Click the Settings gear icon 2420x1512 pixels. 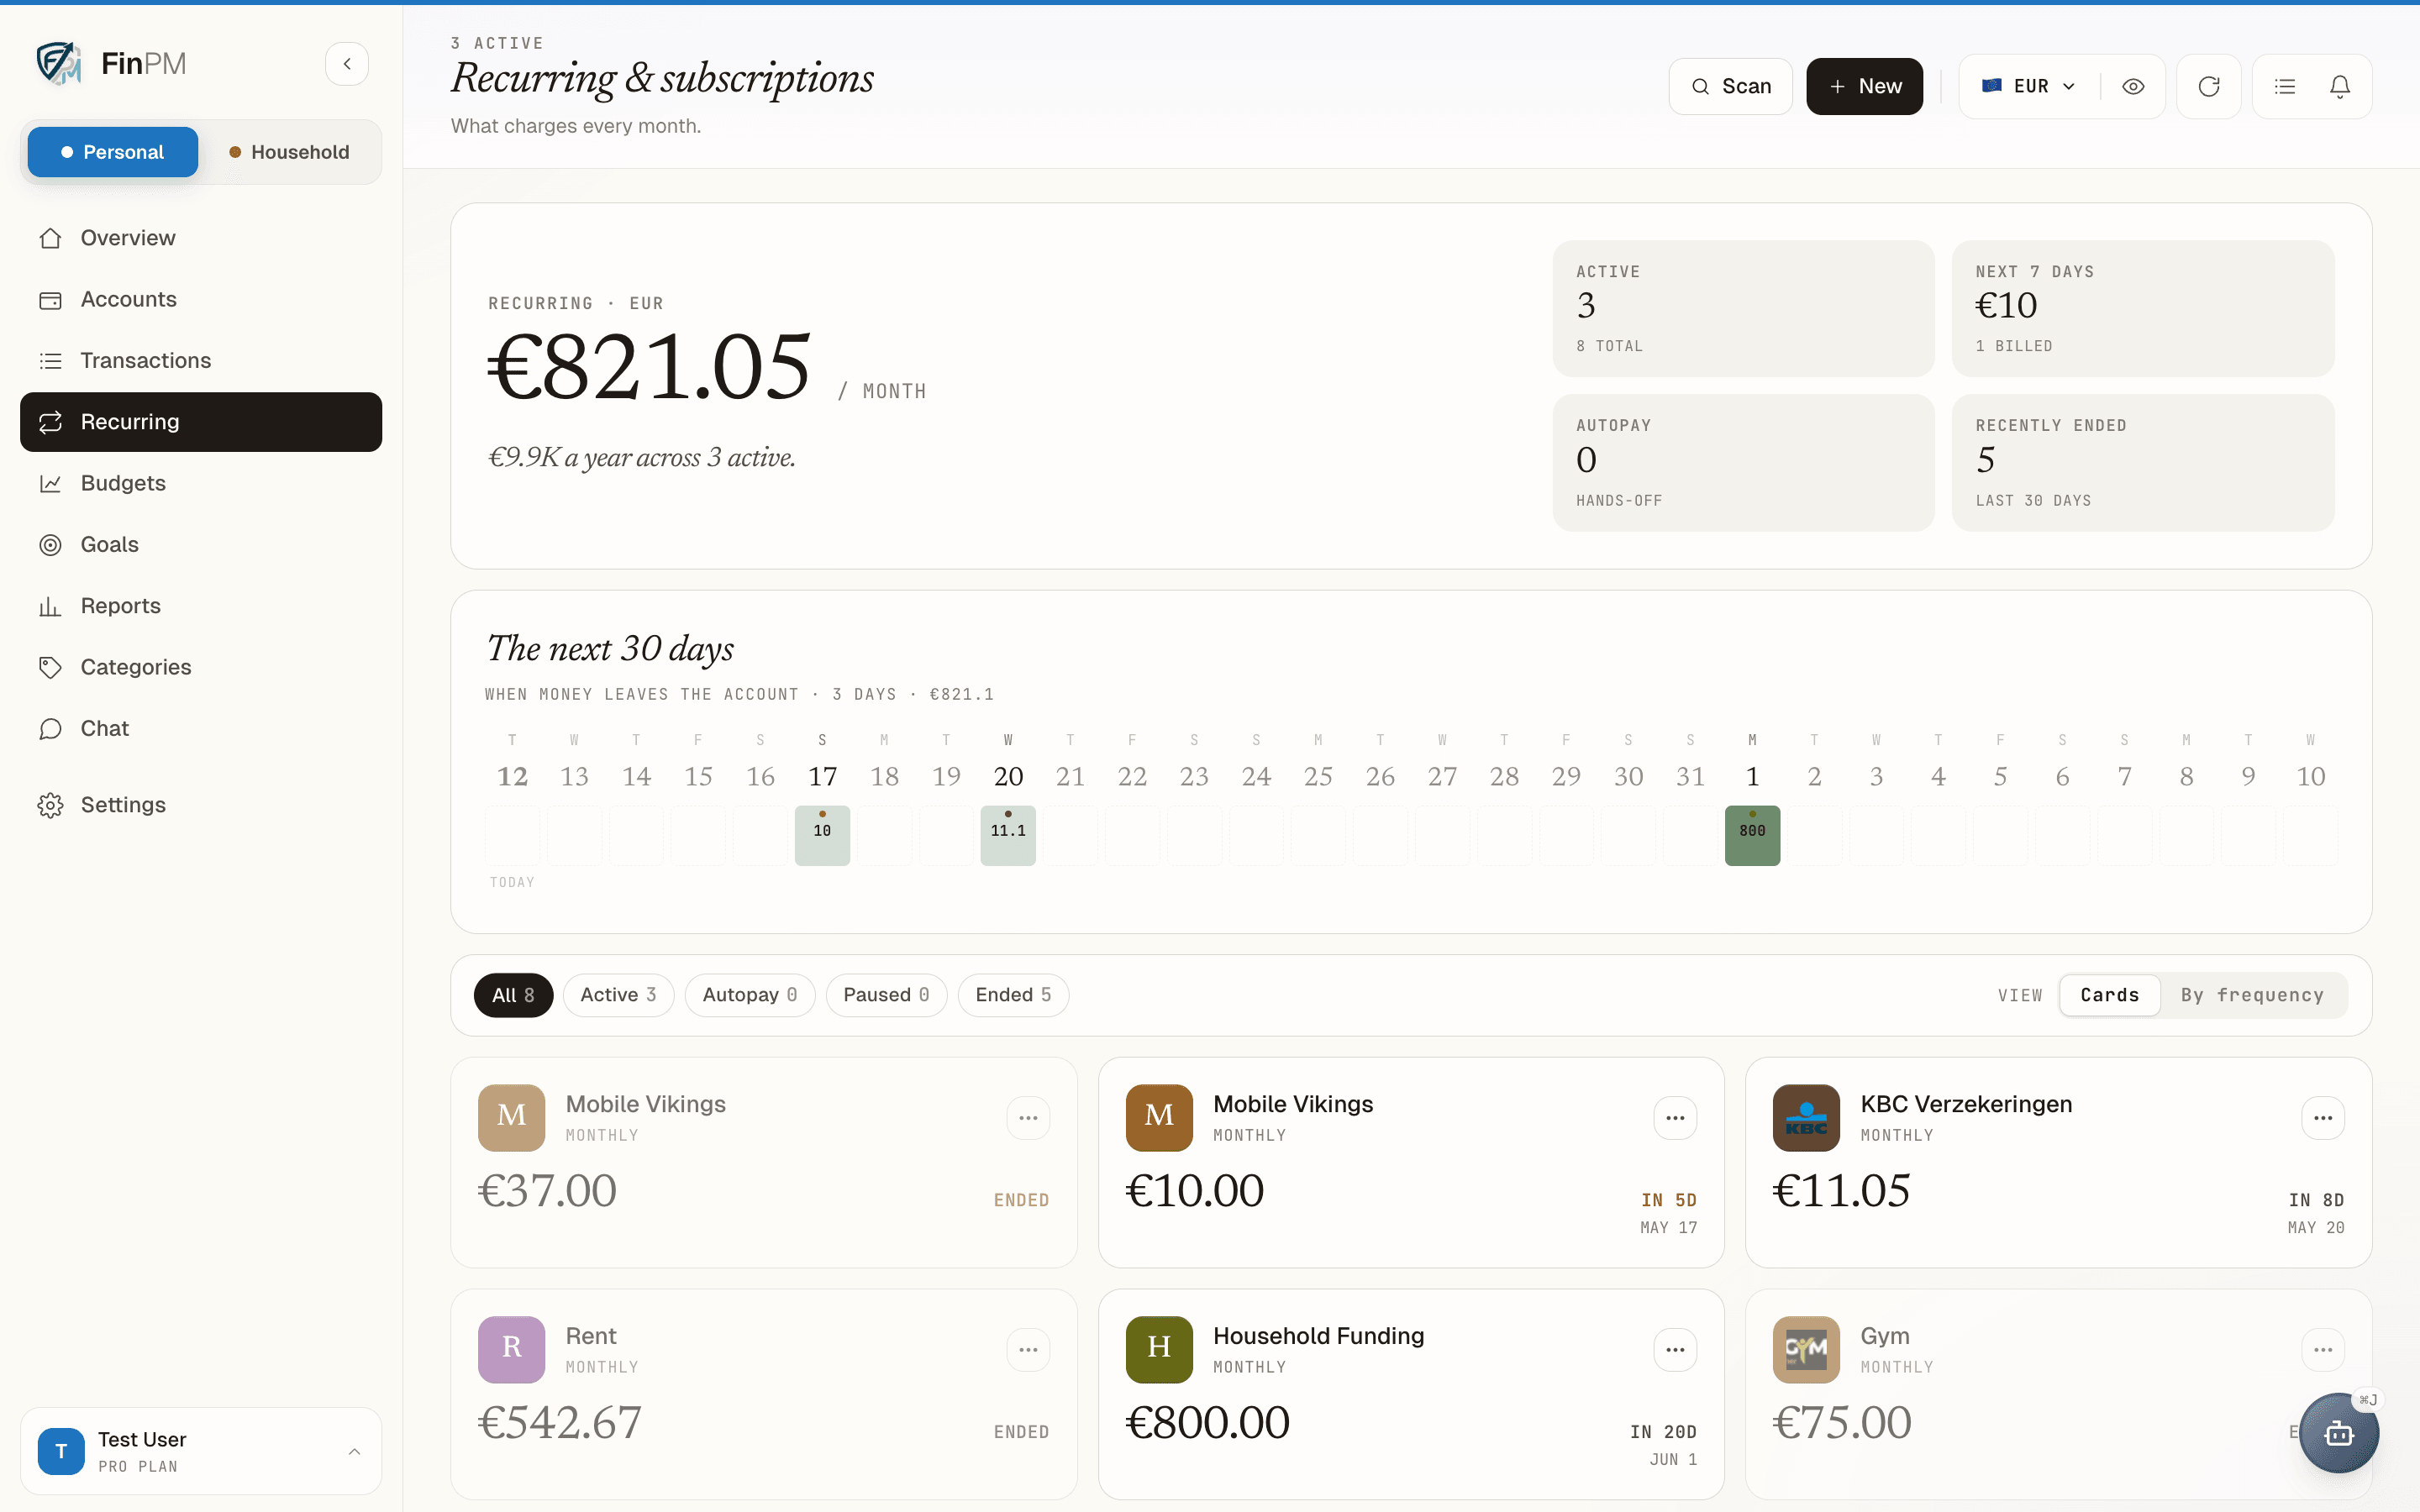[50, 805]
